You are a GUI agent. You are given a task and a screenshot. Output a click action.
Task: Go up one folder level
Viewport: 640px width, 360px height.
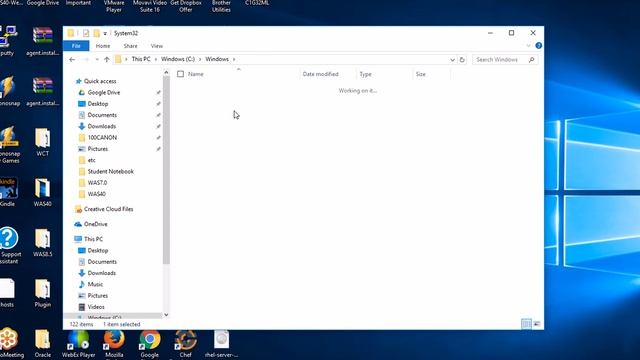tap(107, 60)
